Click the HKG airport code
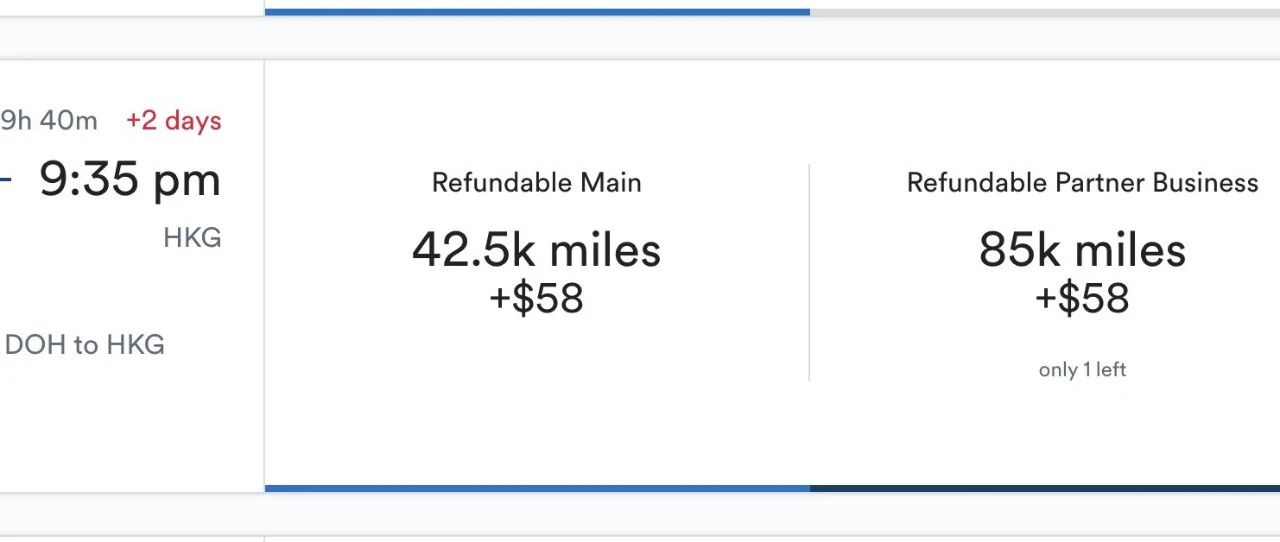The image size is (1280, 542). pyautogui.click(x=192, y=239)
